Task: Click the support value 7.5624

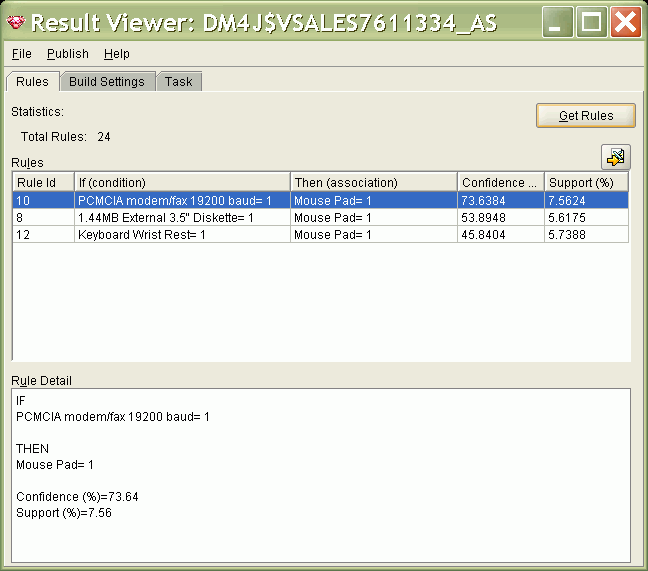Action: point(586,200)
